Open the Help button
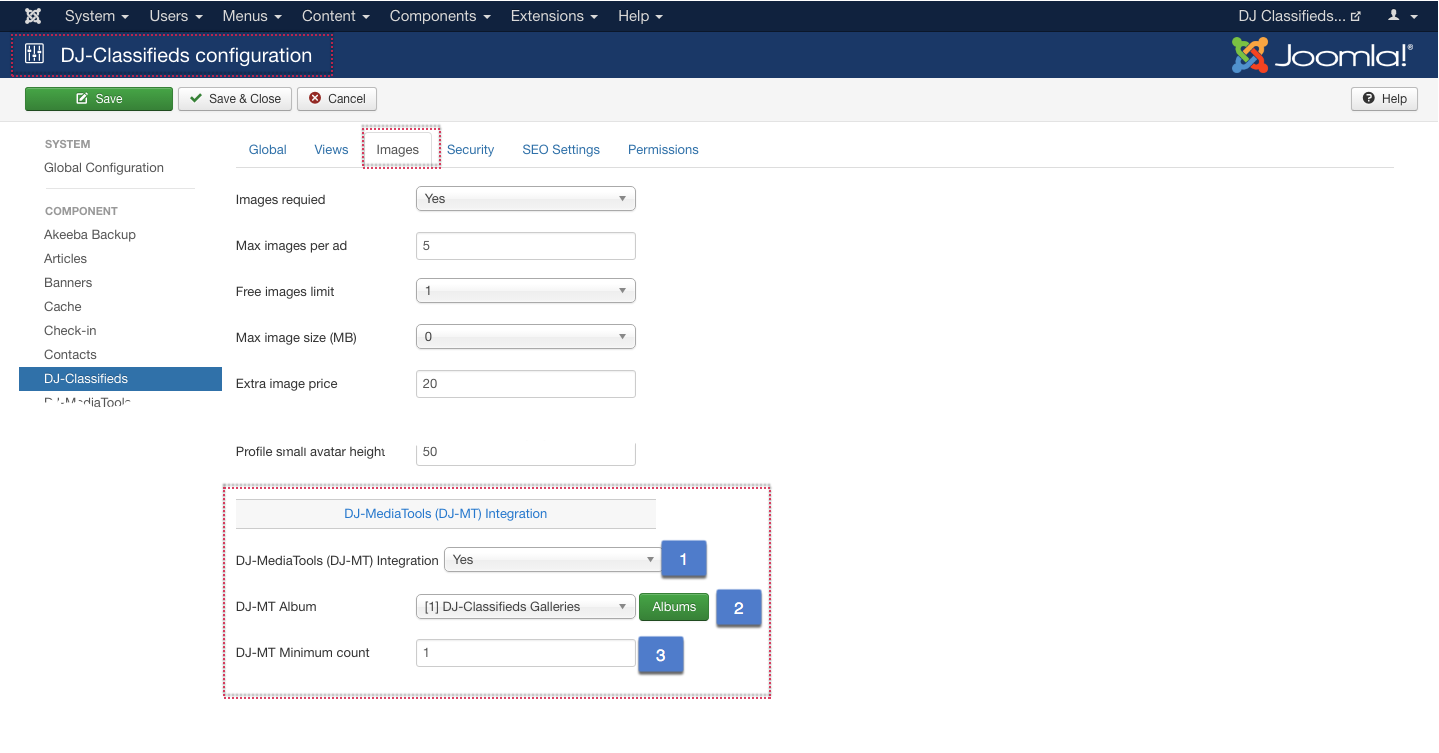Viewport: 1439px width, 753px height. (1384, 99)
